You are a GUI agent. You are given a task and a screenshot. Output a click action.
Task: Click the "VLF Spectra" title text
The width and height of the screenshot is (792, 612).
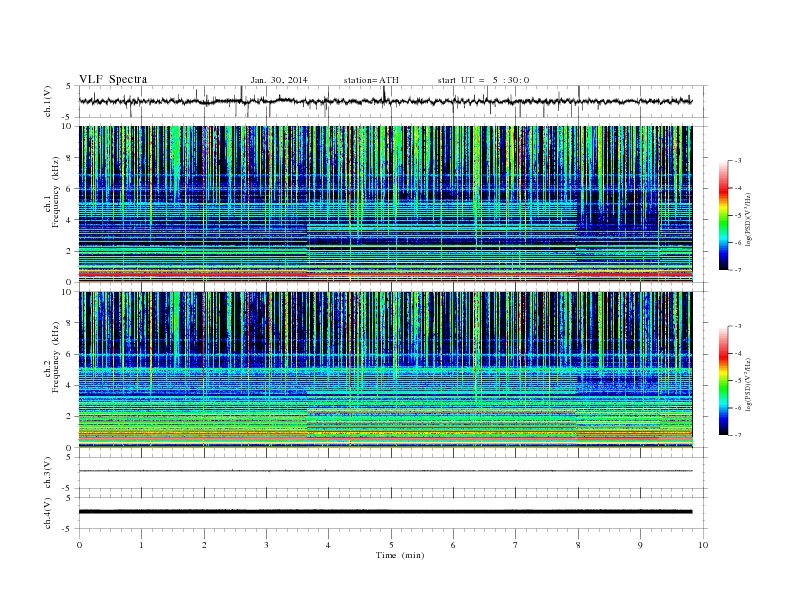point(113,79)
